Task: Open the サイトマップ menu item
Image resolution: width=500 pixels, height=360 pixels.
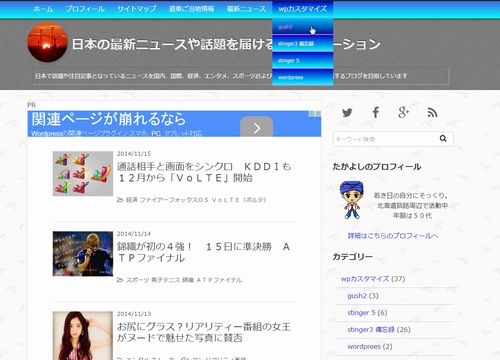Action: 137,9
